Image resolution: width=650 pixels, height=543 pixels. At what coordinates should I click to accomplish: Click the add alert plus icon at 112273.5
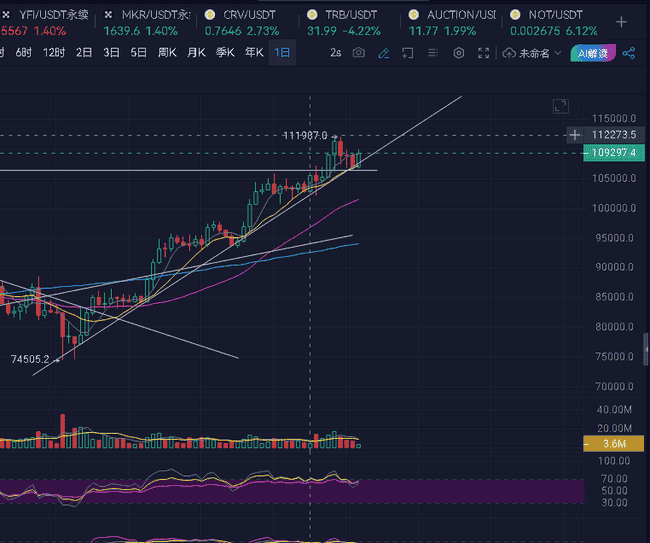click(574, 134)
